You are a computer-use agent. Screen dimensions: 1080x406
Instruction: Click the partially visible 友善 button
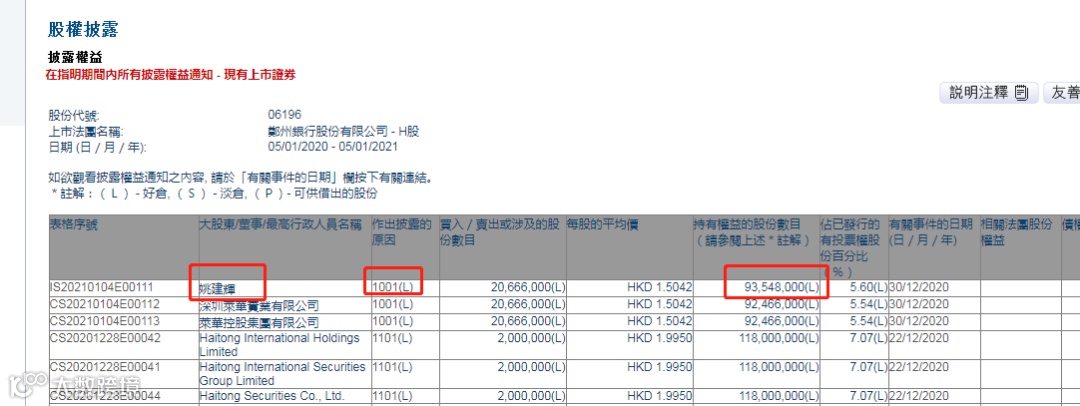click(1062, 93)
